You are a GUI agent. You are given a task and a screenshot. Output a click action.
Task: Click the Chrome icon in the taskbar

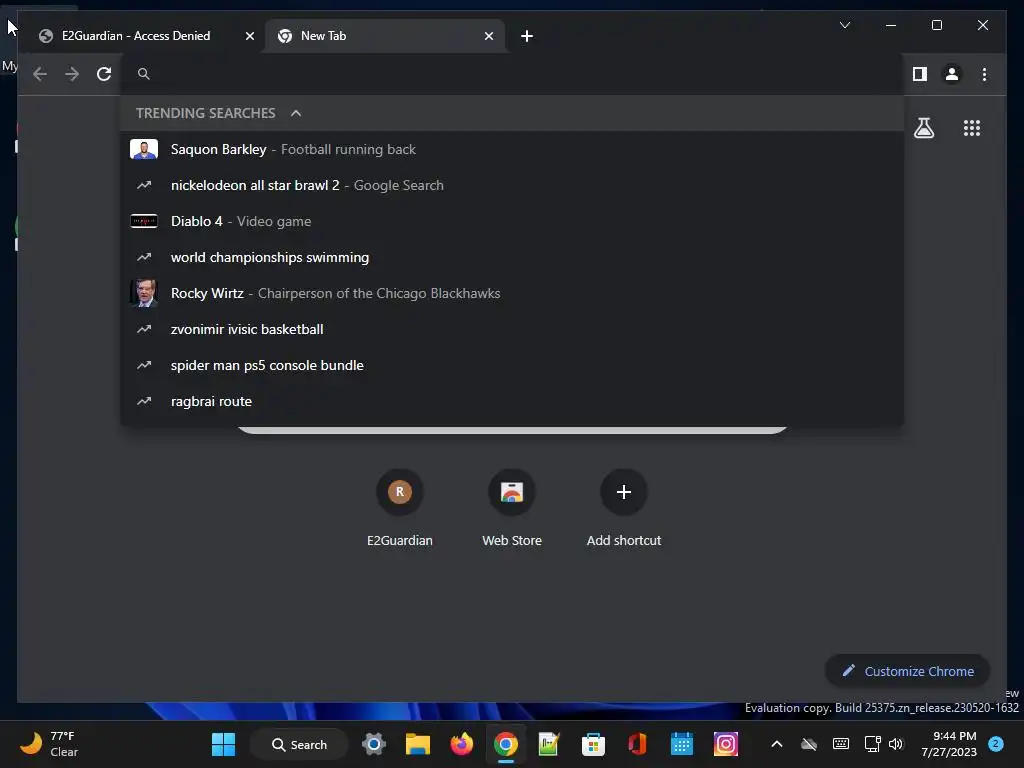(x=505, y=744)
